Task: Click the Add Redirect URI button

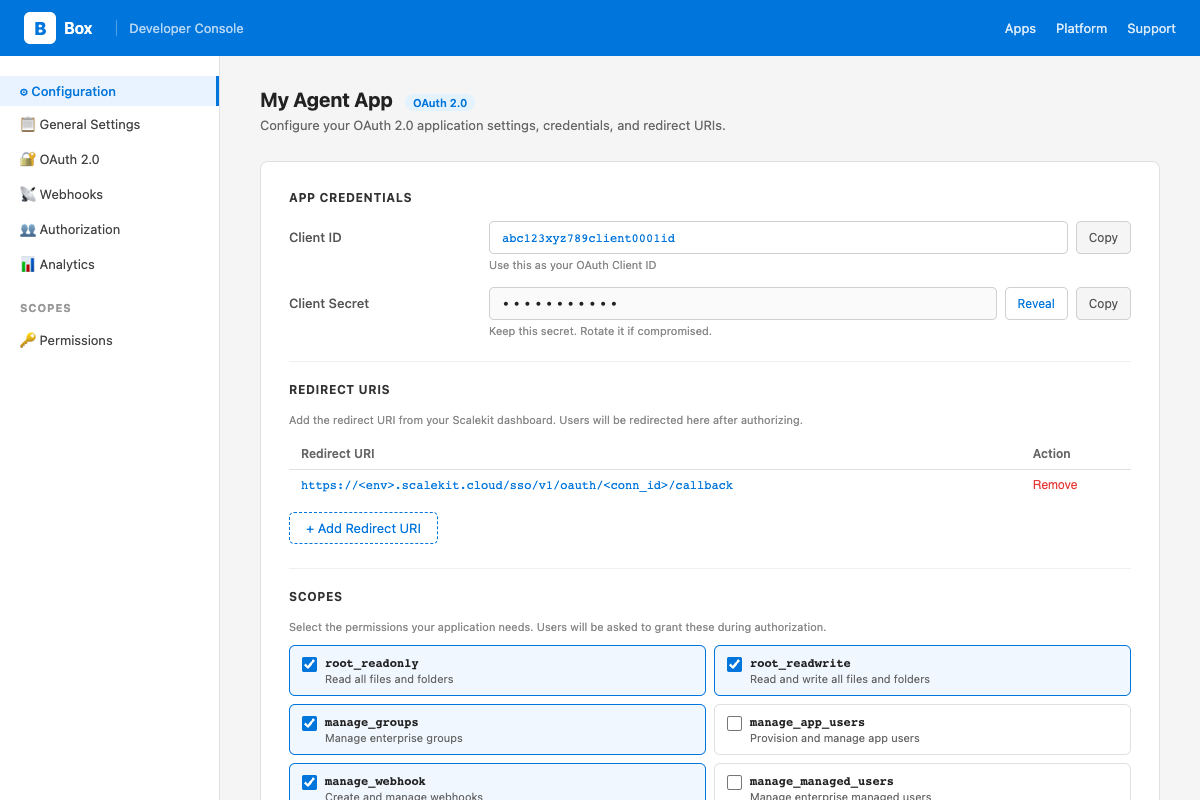Action: click(363, 528)
